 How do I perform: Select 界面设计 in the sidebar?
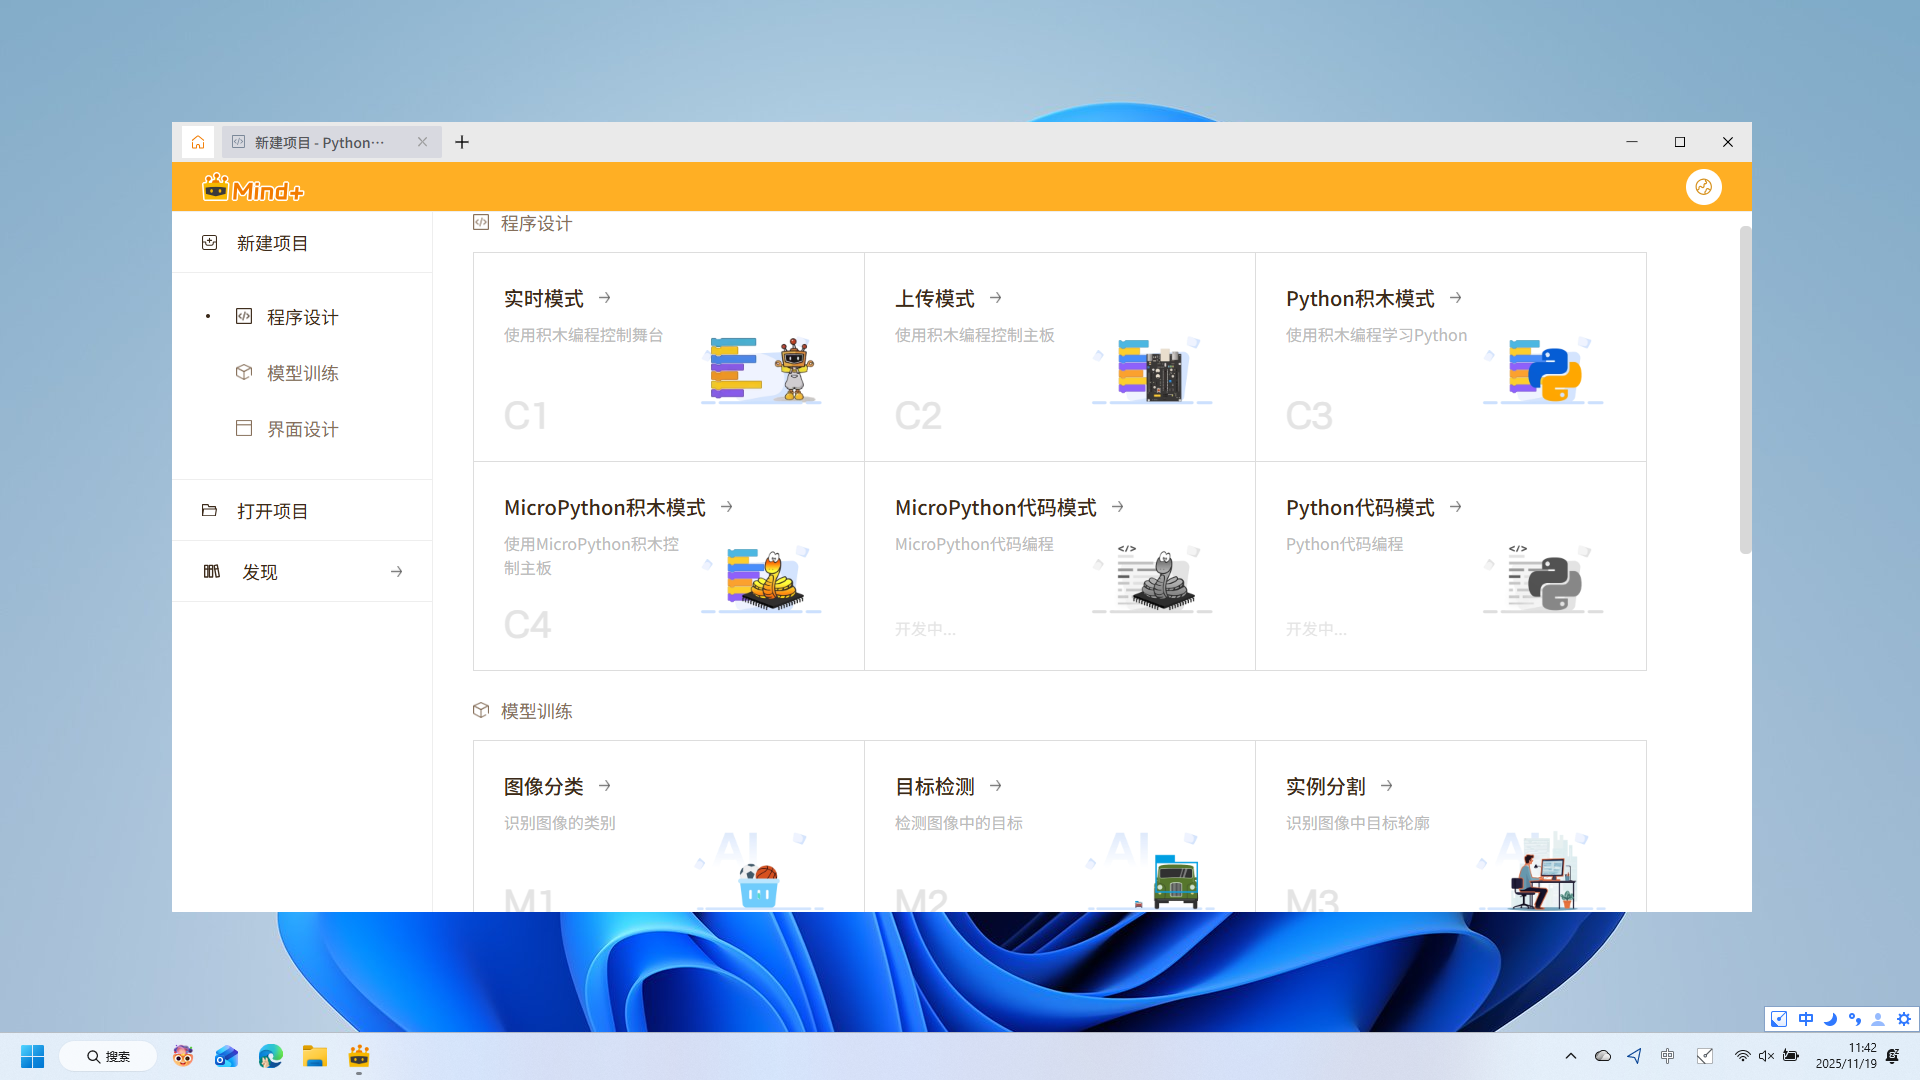pyautogui.click(x=302, y=429)
